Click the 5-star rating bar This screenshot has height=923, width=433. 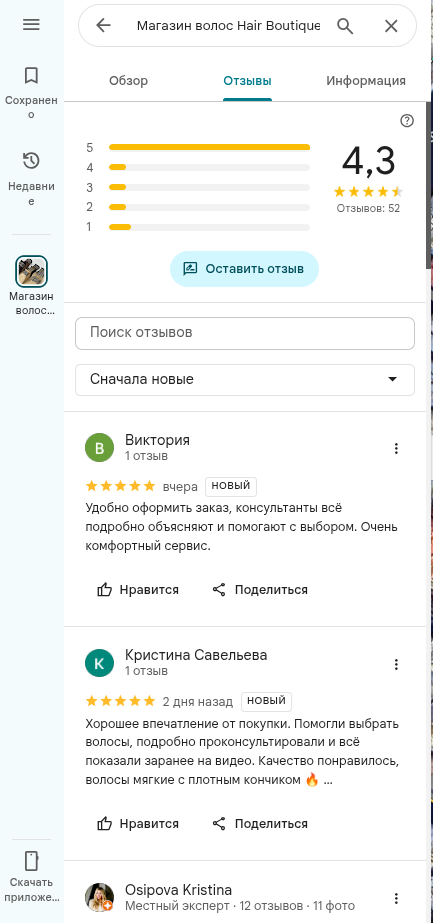[x=209, y=148]
